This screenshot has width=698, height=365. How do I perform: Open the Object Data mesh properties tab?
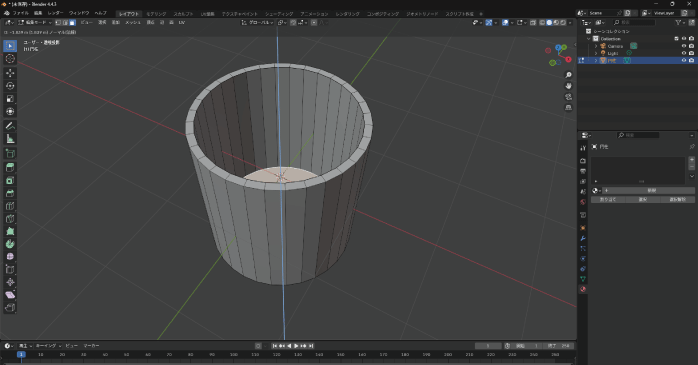tap(583, 279)
